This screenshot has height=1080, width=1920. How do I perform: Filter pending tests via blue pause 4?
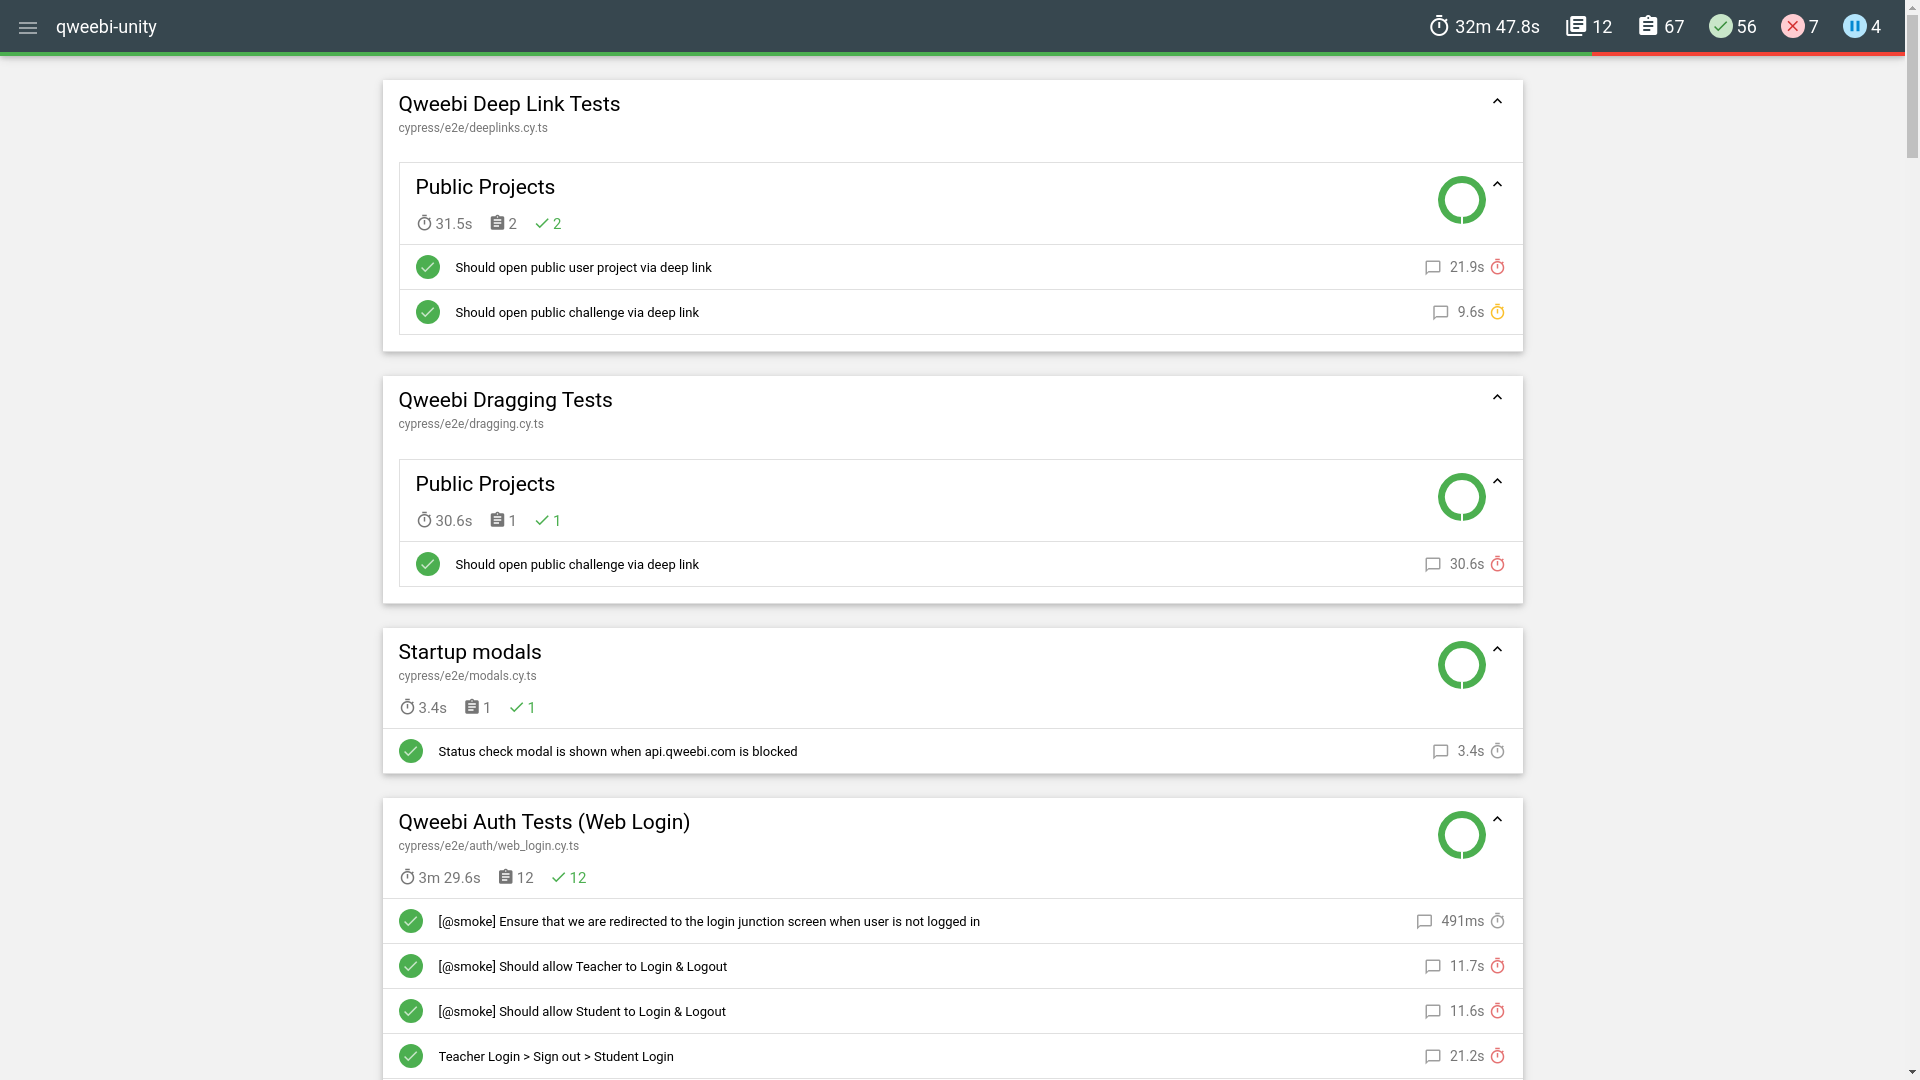[x=1854, y=27]
